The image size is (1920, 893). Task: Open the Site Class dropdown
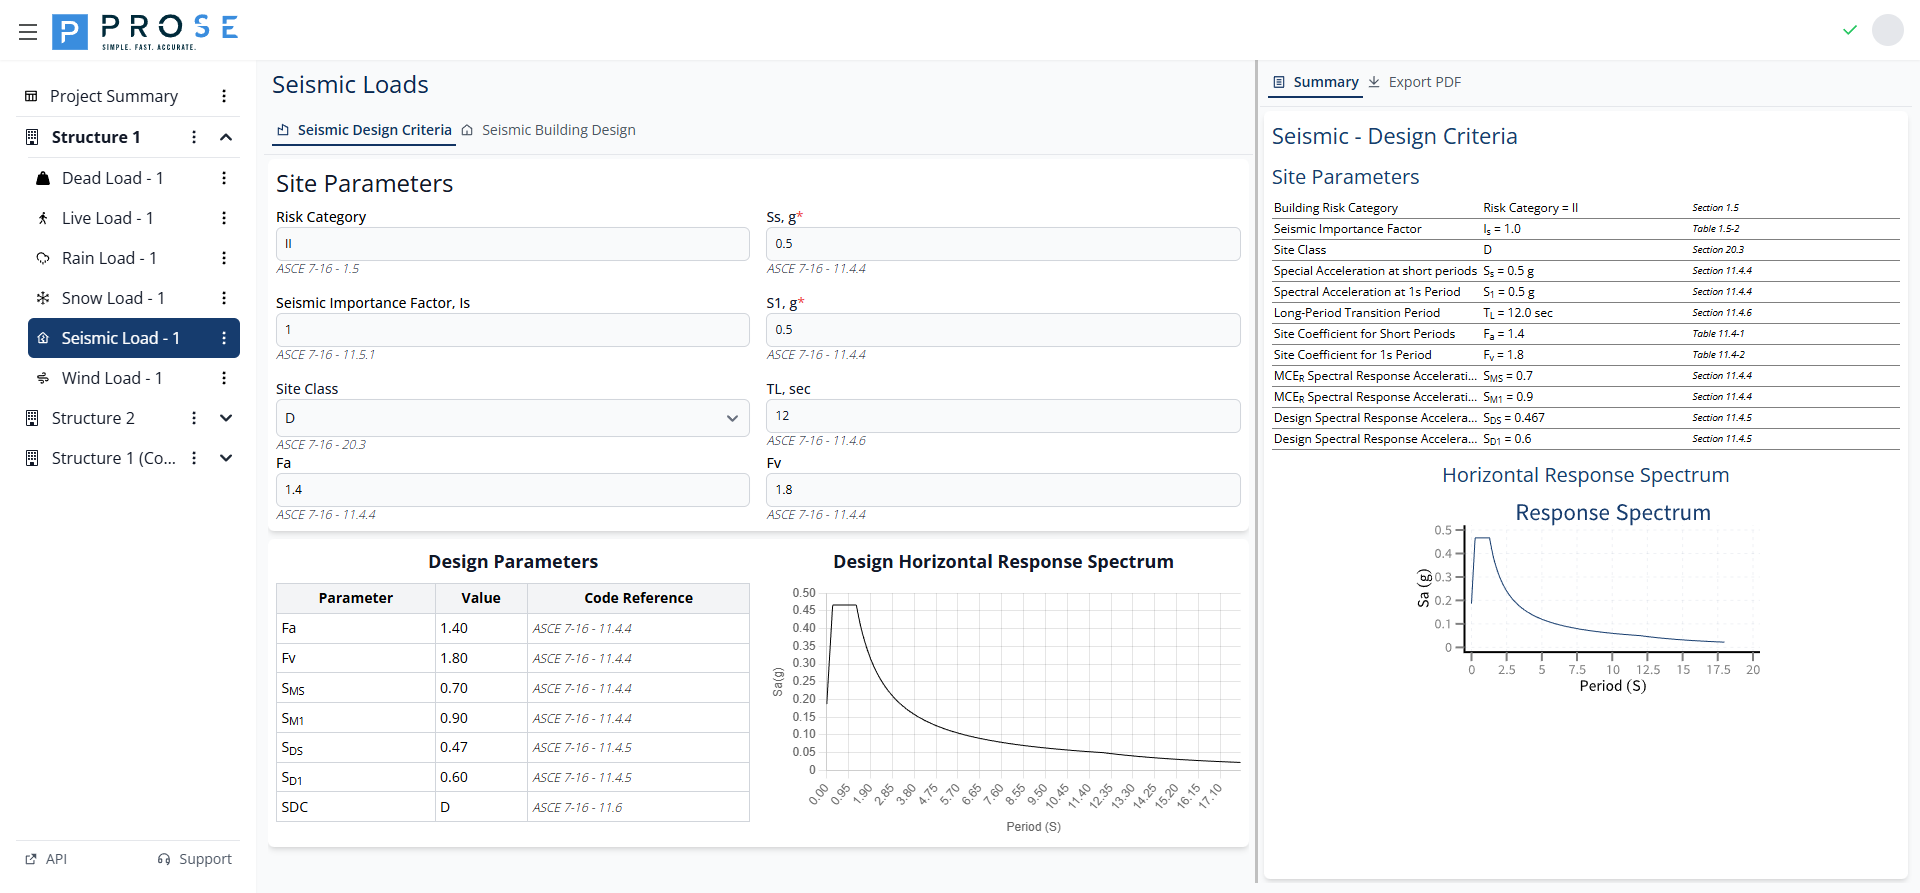[512, 418]
